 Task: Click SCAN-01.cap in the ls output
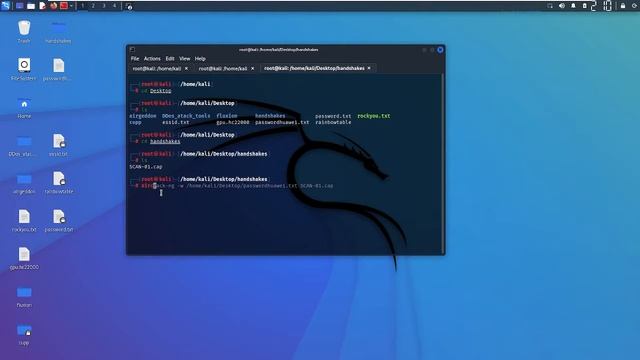click(146, 167)
